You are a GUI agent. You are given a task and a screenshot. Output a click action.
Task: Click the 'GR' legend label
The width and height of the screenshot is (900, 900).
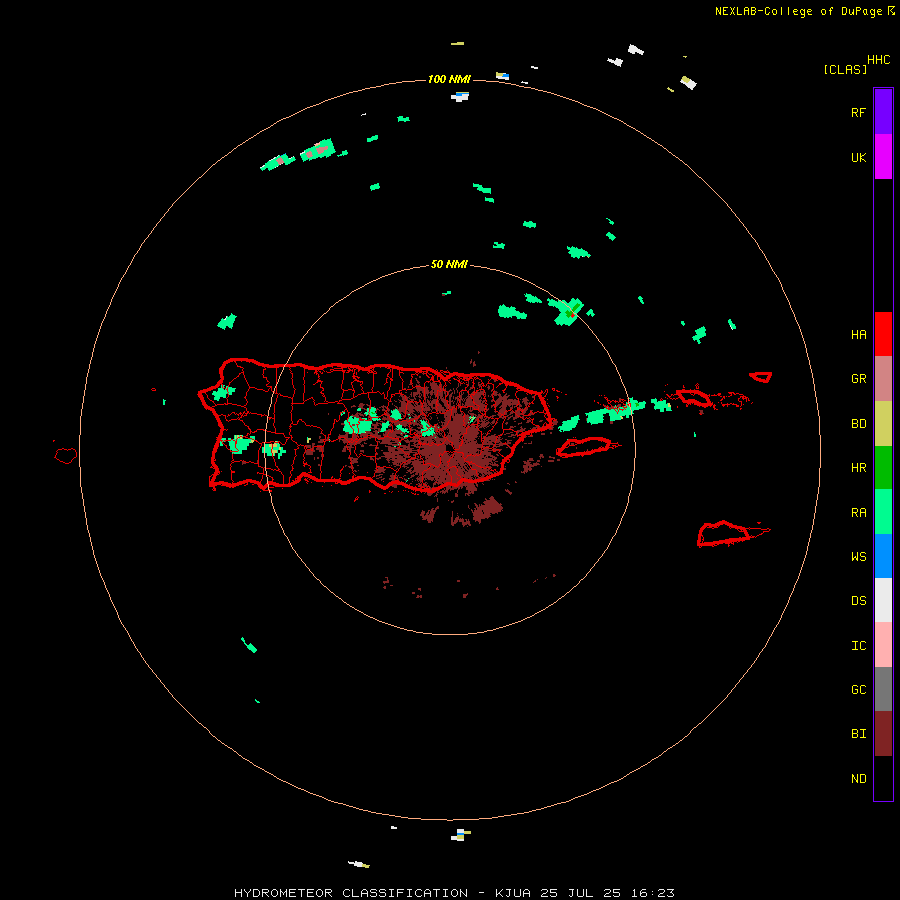pyautogui.click(x=858, y=379)
